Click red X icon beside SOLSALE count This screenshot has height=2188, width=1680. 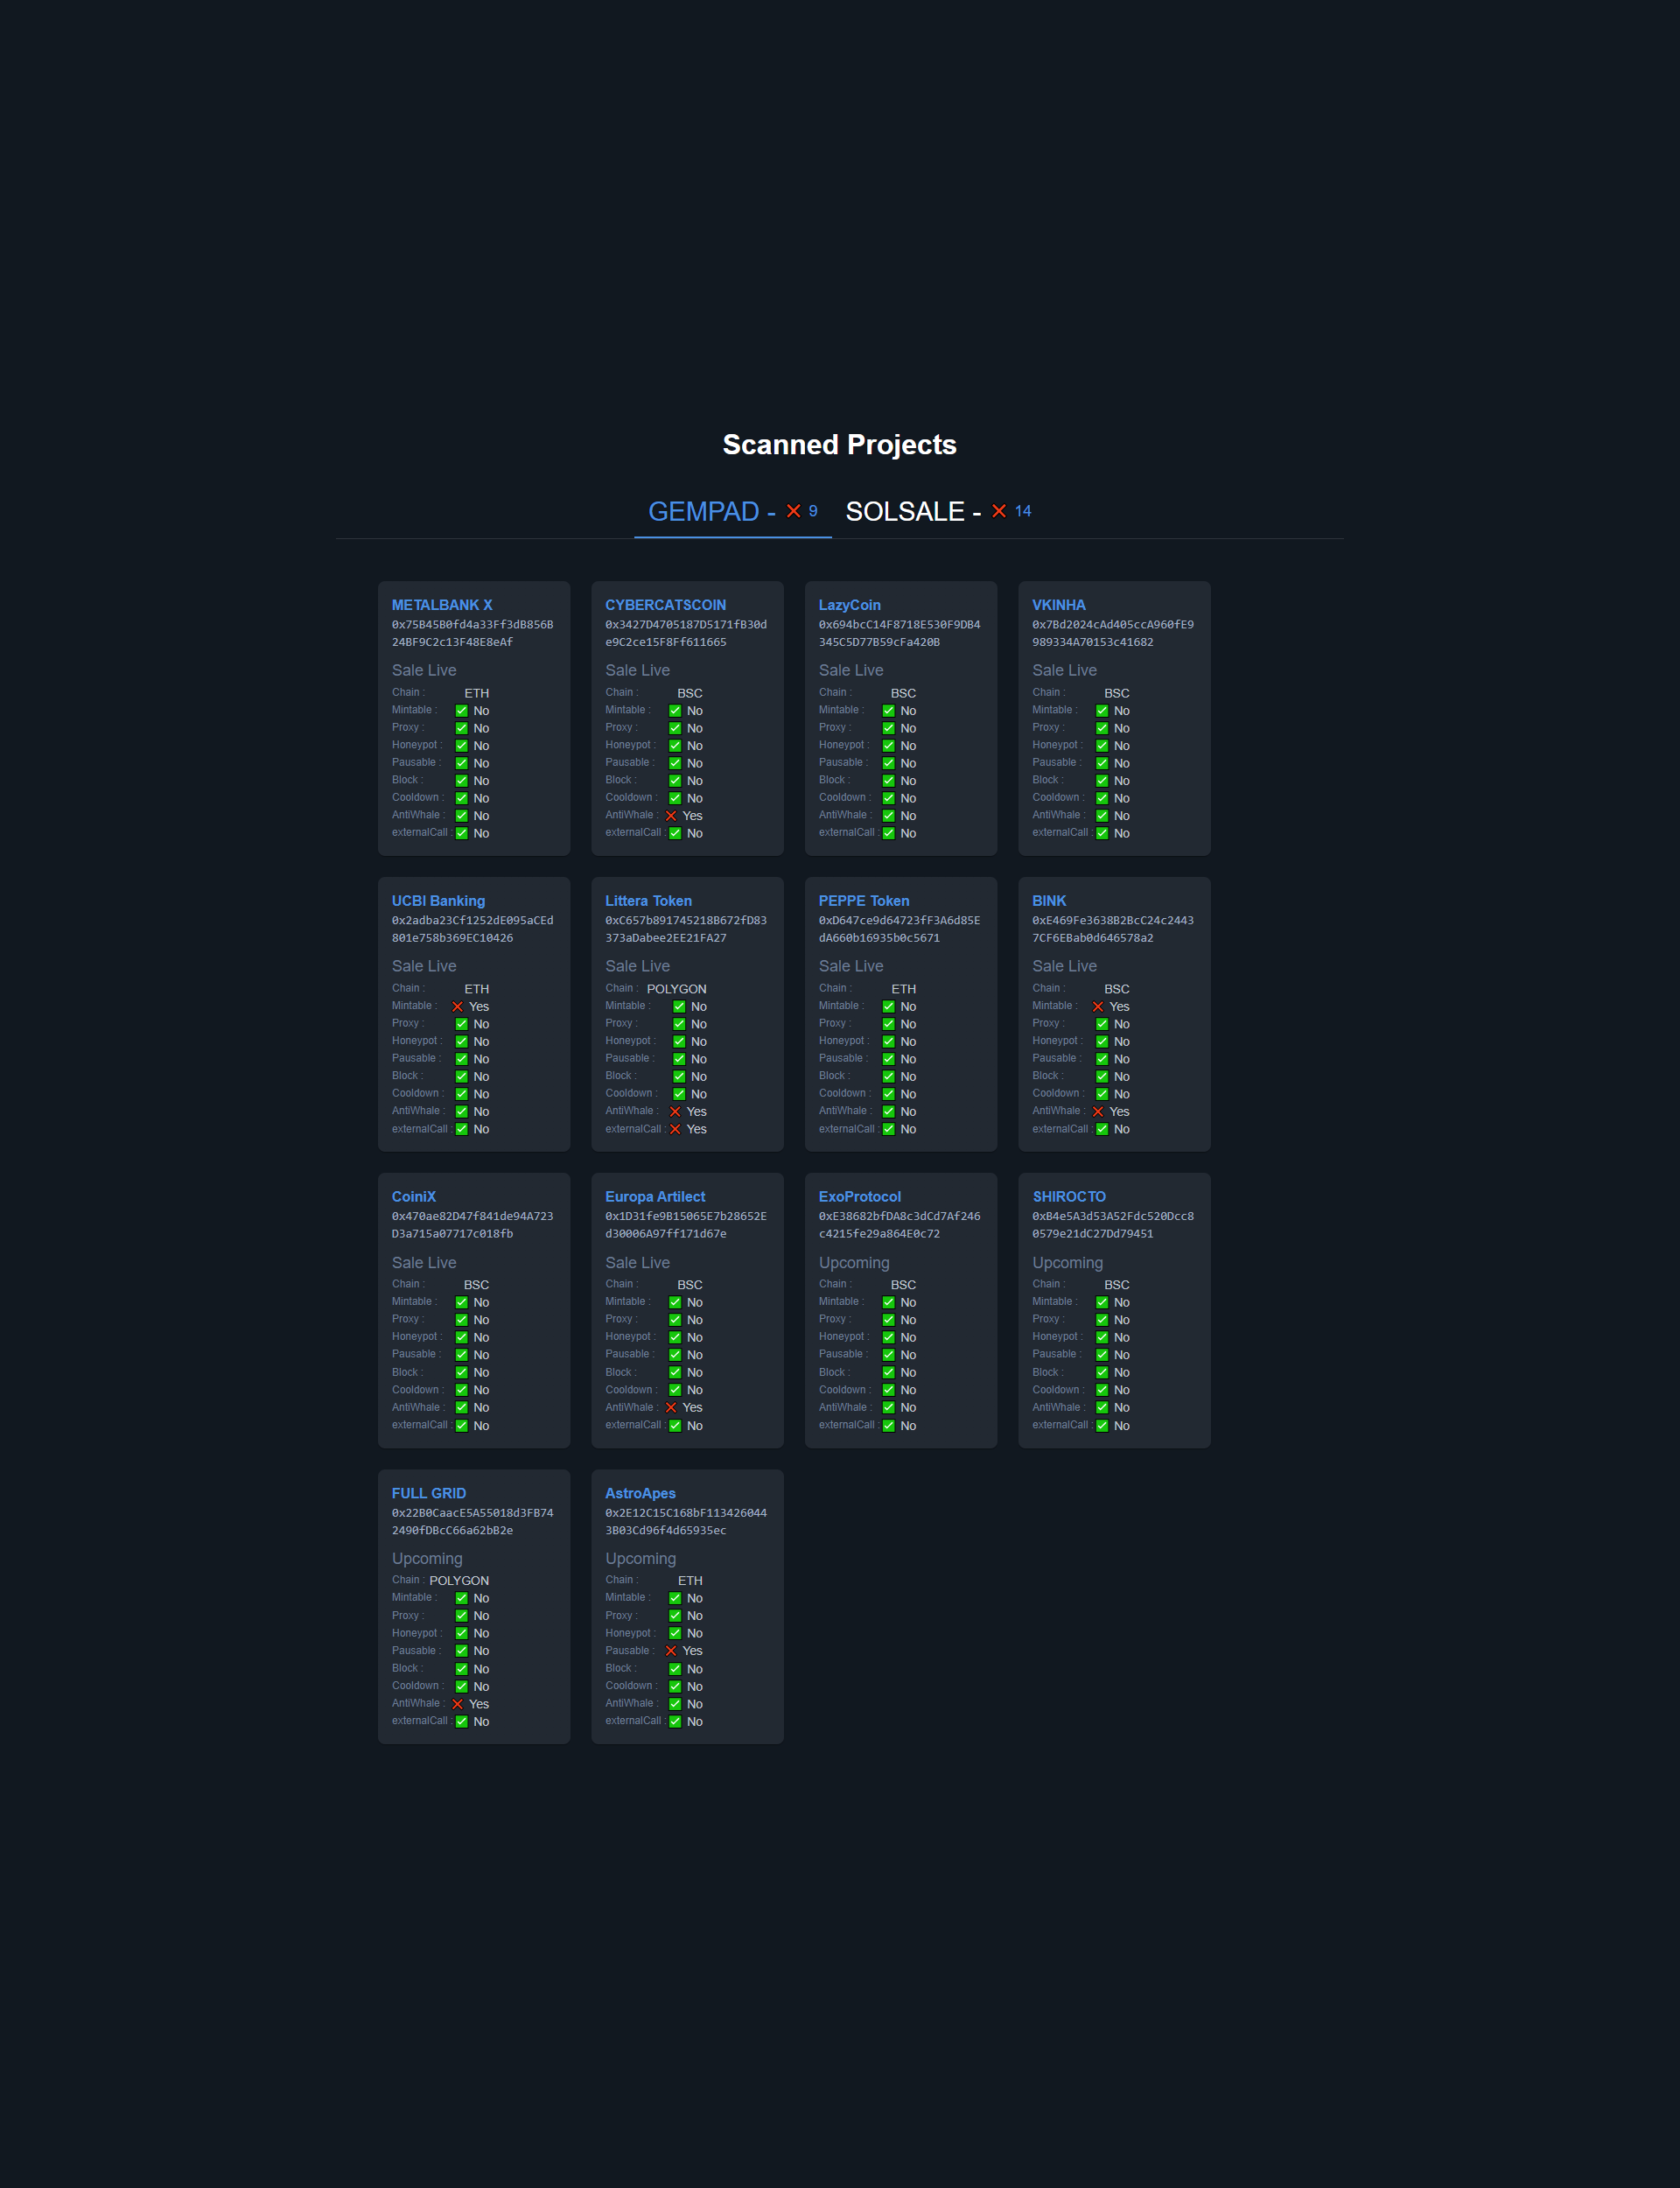tap(998, 511)
